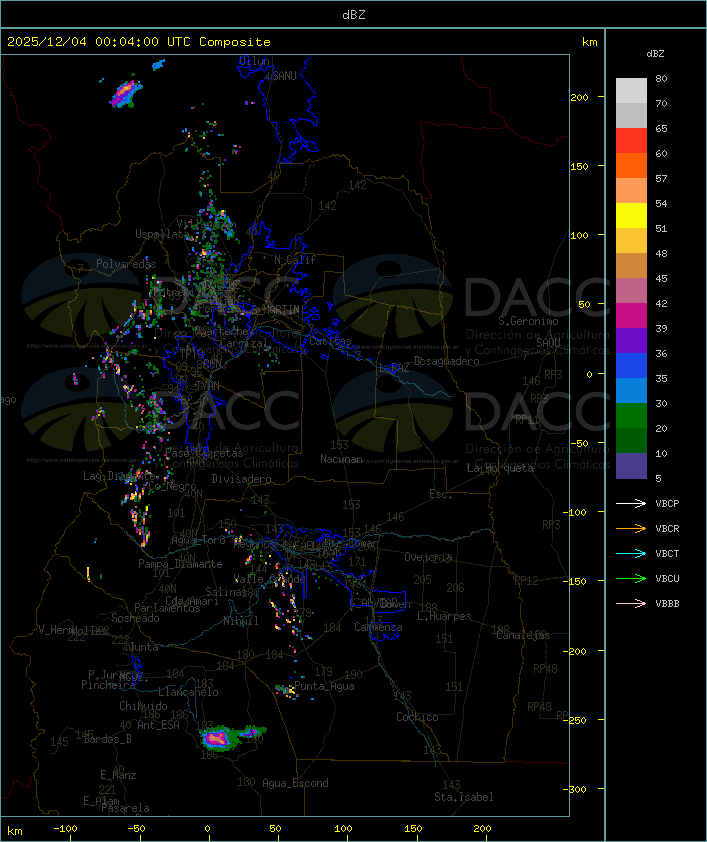Viewport: 707px width, 842px height.
Task: Click the timestamp 2025/12/04 00:04:00 UTC Composite
Action: coord(139,42)
